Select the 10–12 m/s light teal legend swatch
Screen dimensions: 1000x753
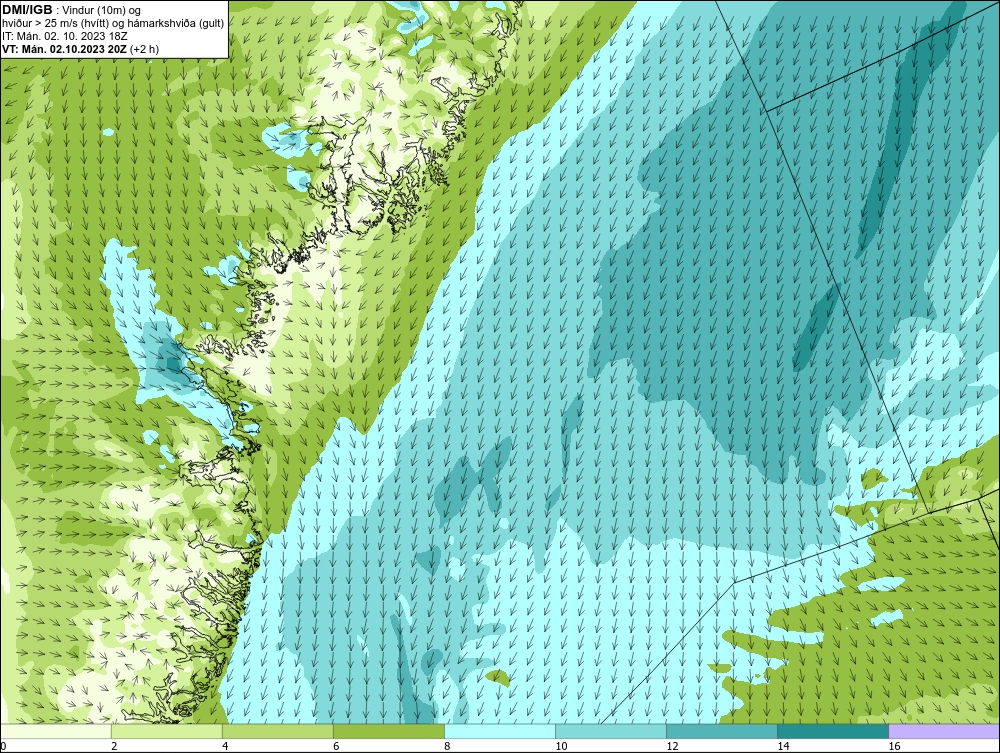[611, 731]
